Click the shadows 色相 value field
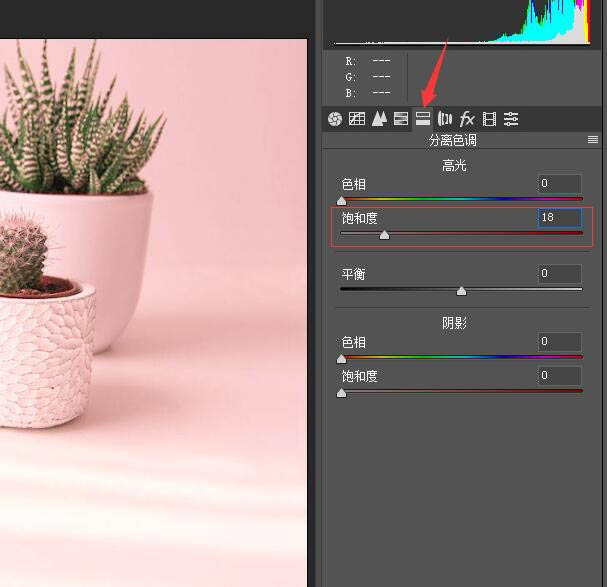 (560, 342)
